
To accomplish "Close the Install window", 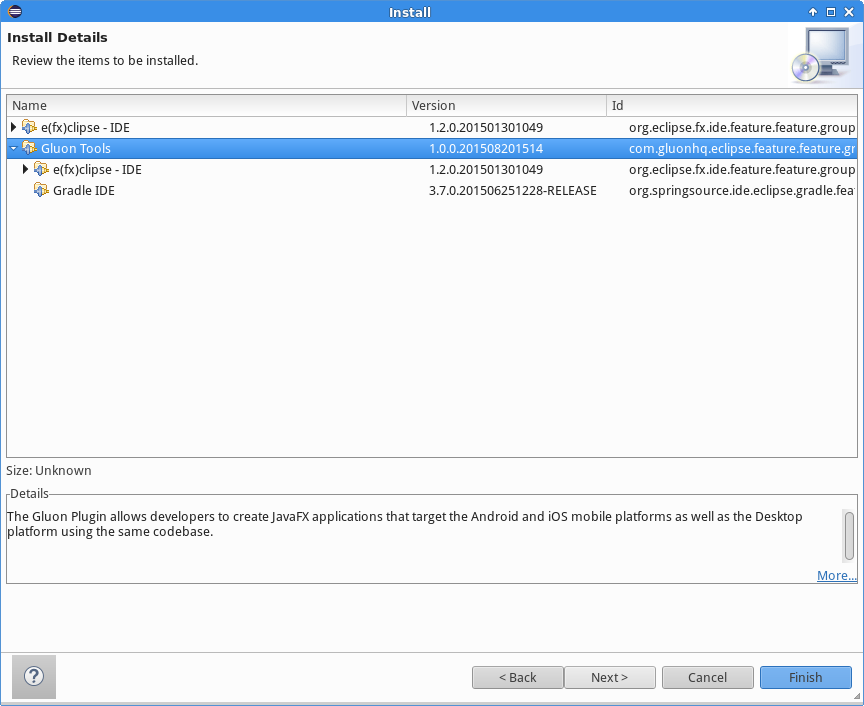I will click(849, 12).
